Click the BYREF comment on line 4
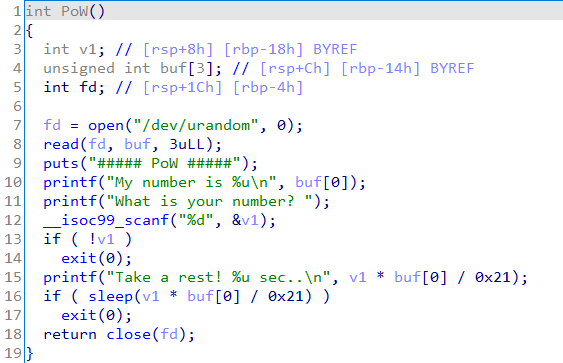Image resolution: width=563 pixels, height=363 pixels. [x=452, y=68]
